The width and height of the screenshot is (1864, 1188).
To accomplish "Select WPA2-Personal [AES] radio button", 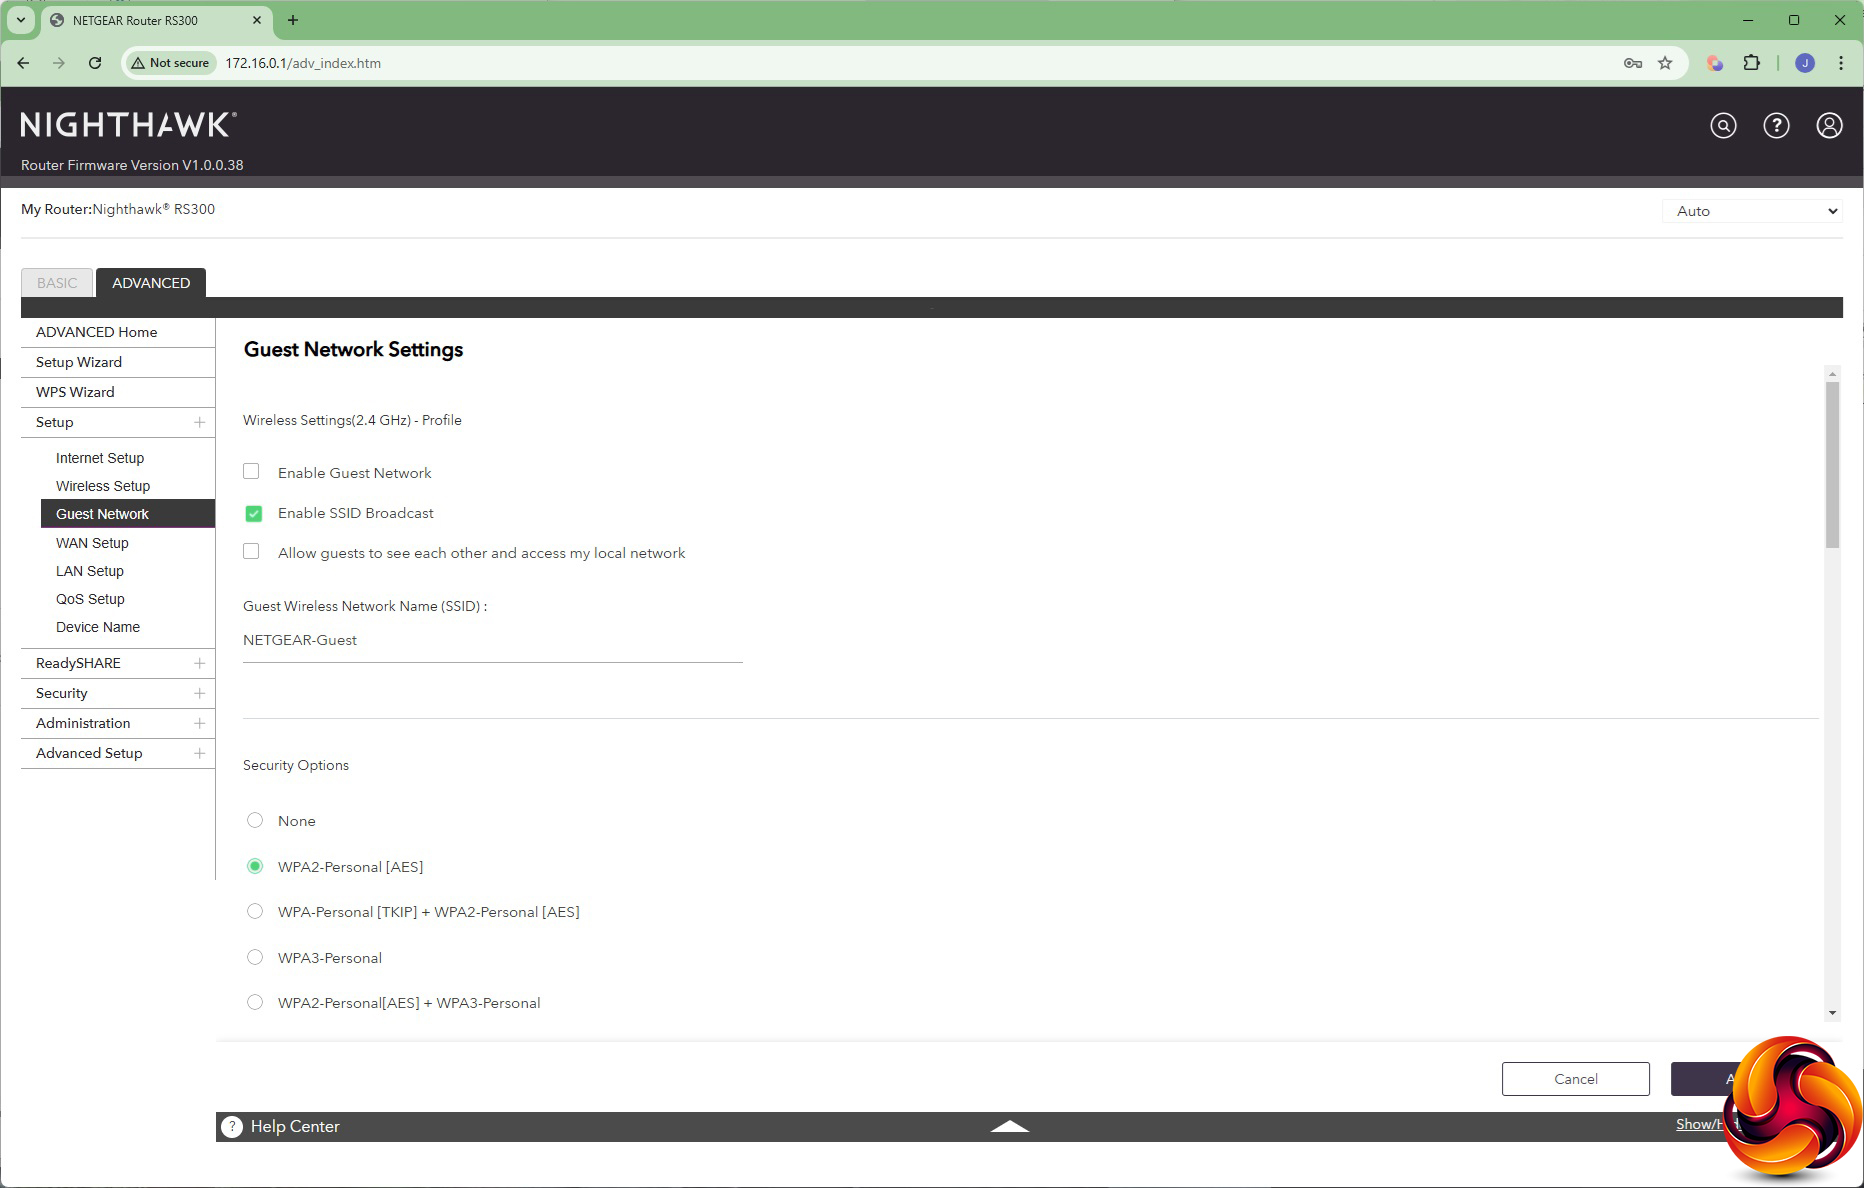I will point(255,866).
